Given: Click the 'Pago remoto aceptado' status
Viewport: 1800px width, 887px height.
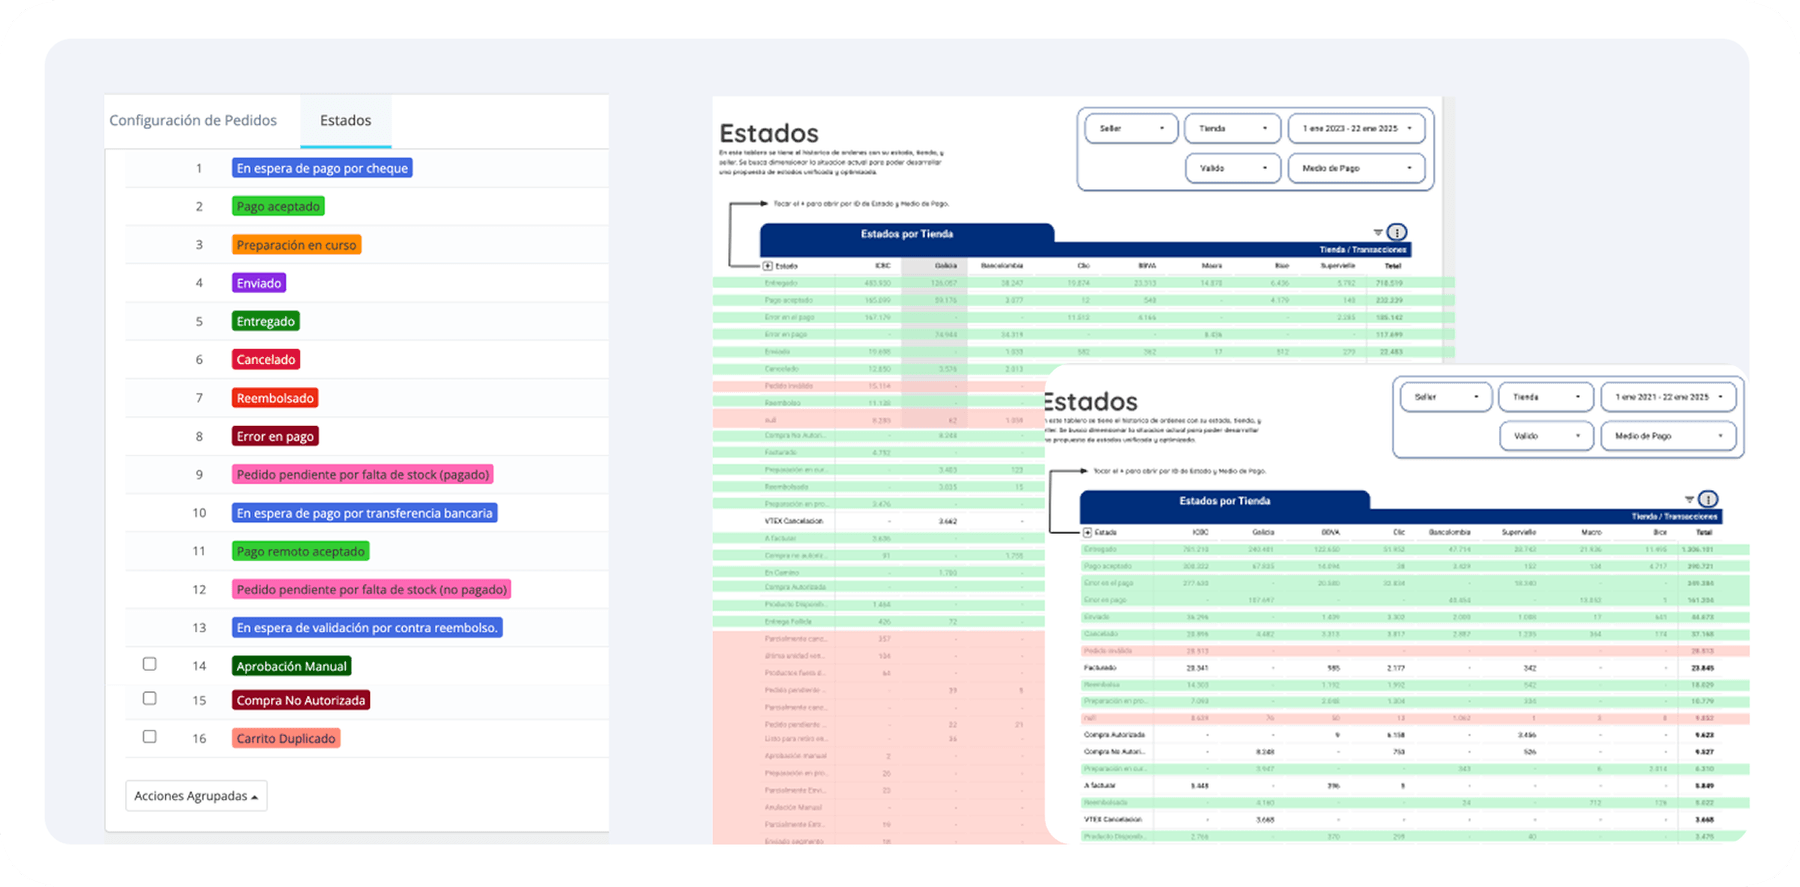Looking at the screenshot, I should (x=301, y=551).
